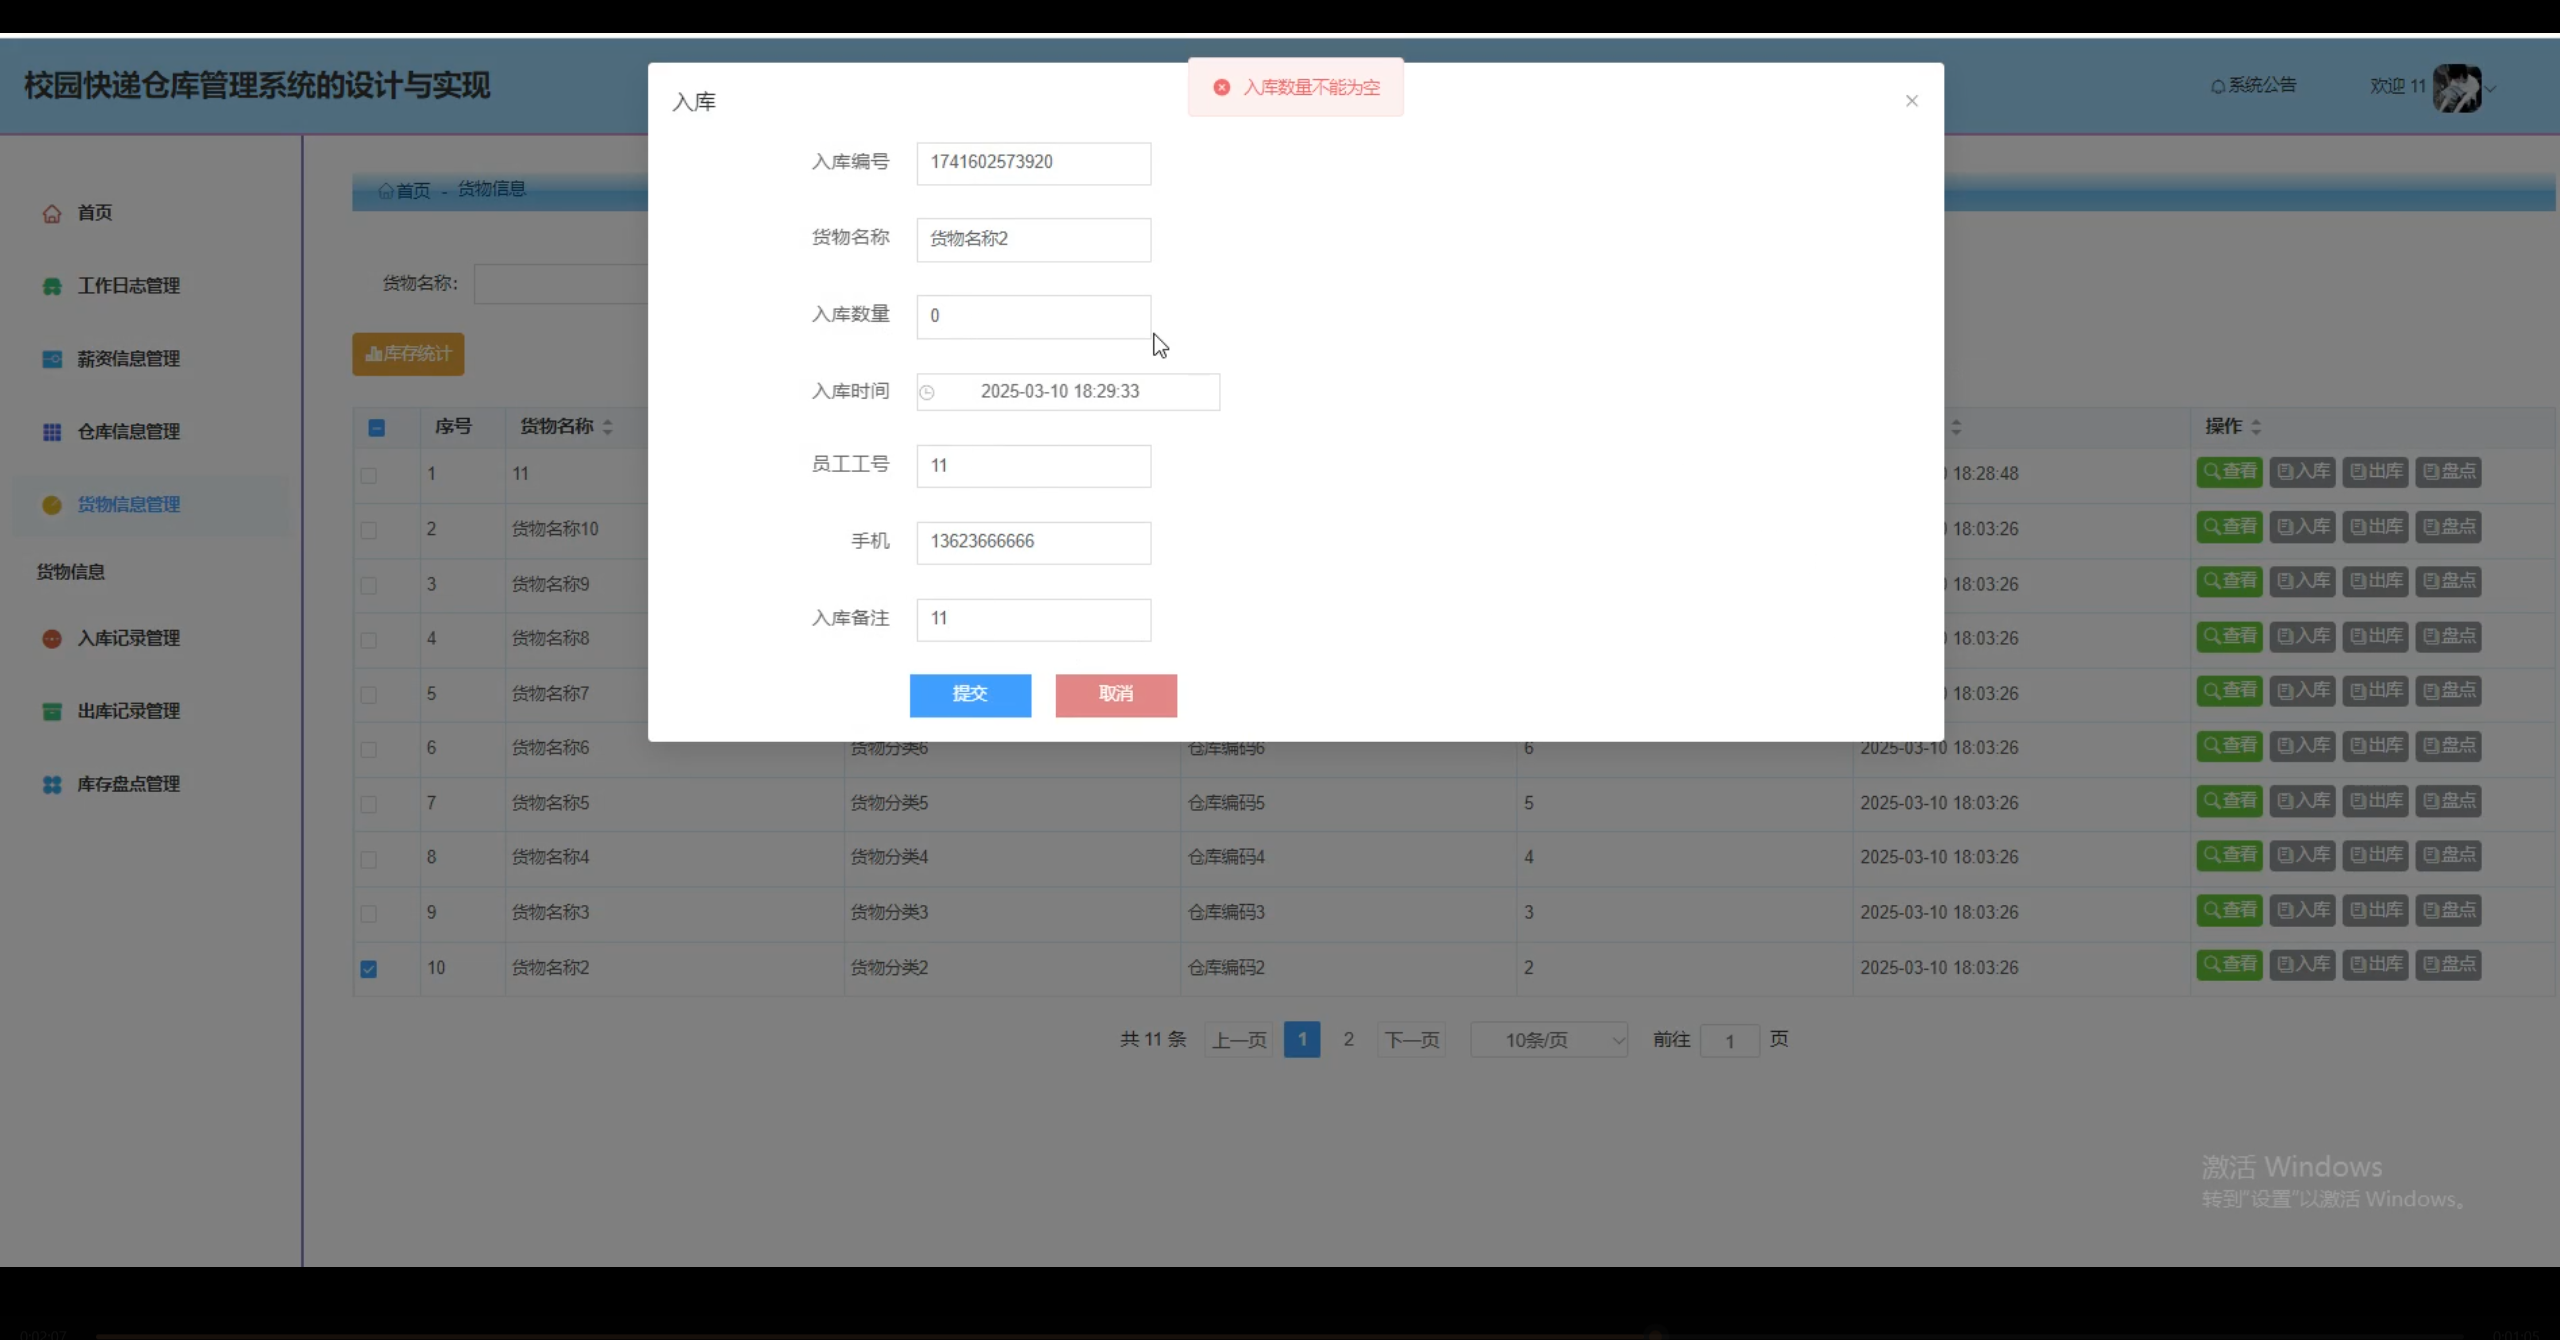Viewport: 2560px width, 1340px height.
Task: Open the 10条/页 page size dropdown
Action: 1548,1040
